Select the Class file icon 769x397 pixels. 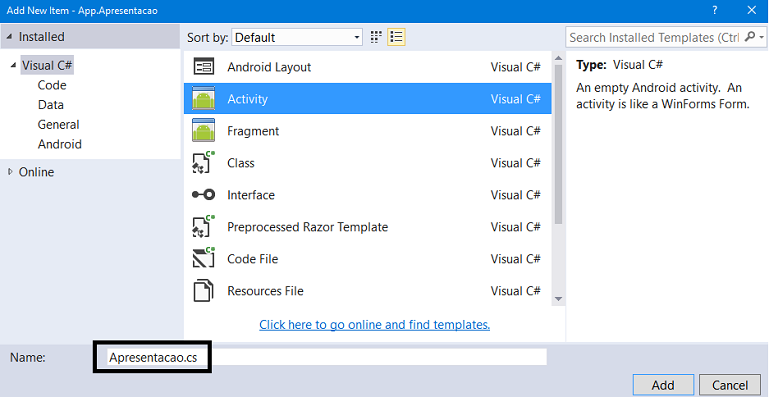click(x=204, y=163)
